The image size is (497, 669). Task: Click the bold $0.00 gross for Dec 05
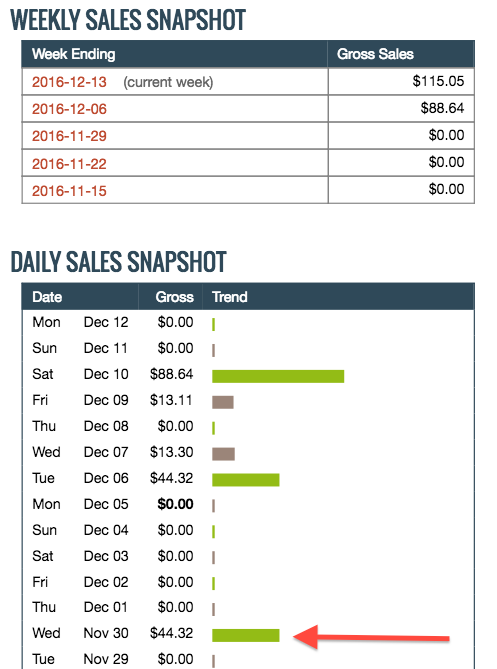175,504
